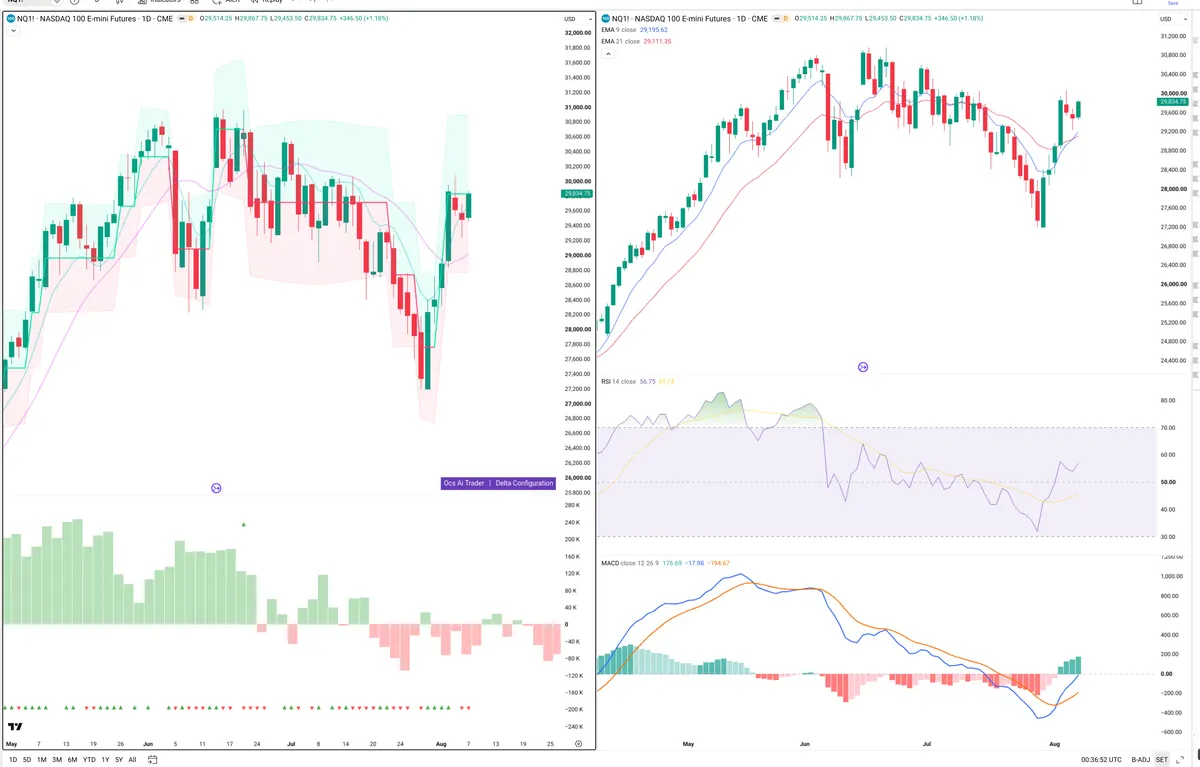Click the RSI value 56.75 in legend
1200x767 pixels.
[648, 382]
